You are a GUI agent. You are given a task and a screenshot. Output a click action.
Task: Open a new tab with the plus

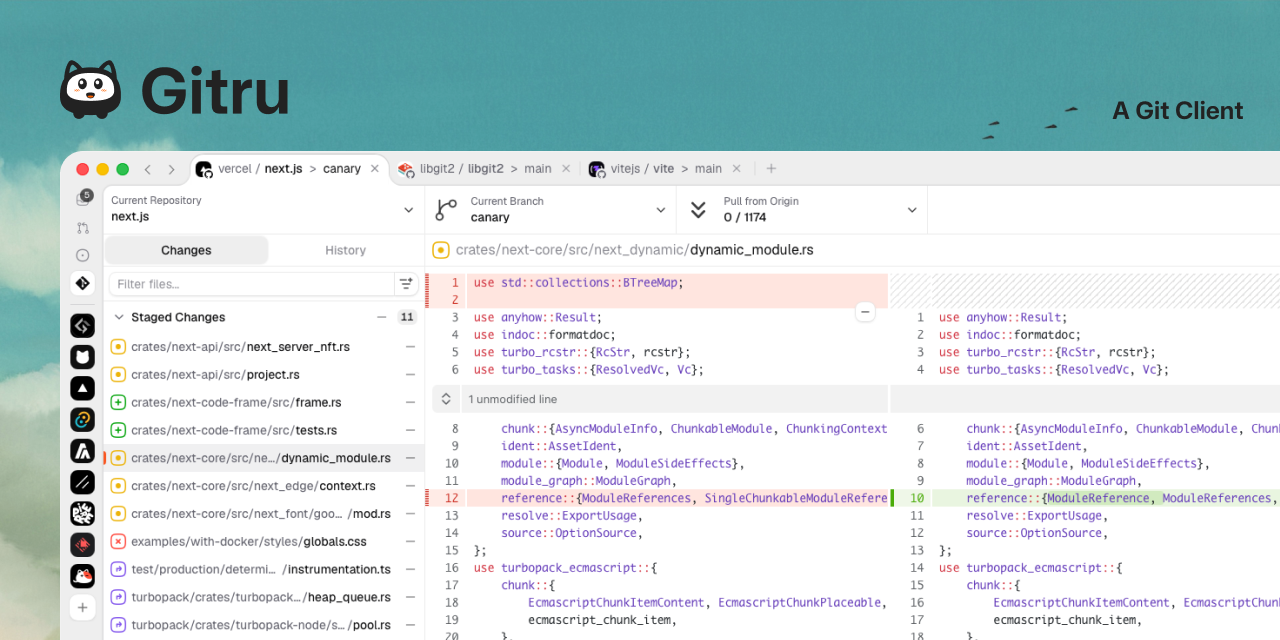click(x=771, y=169)
